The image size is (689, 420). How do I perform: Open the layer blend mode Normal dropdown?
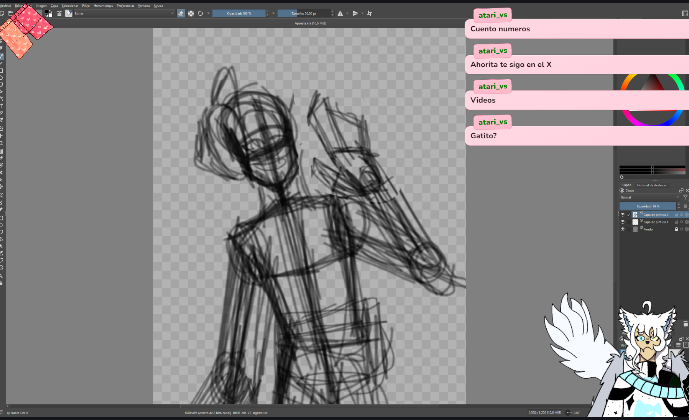650,197
